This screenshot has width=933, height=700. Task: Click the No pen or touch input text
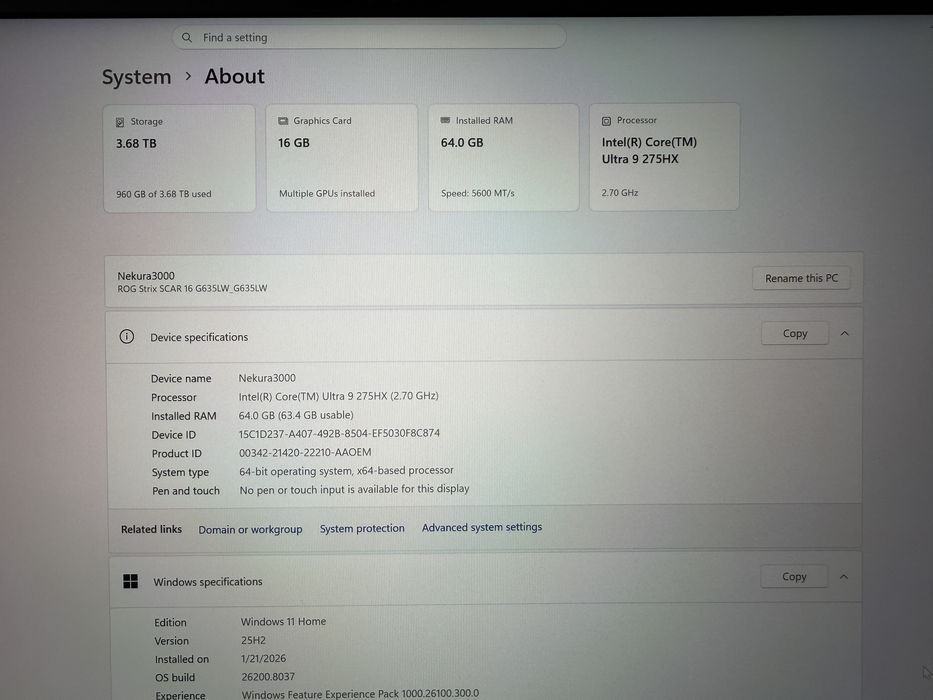[354, 489]
